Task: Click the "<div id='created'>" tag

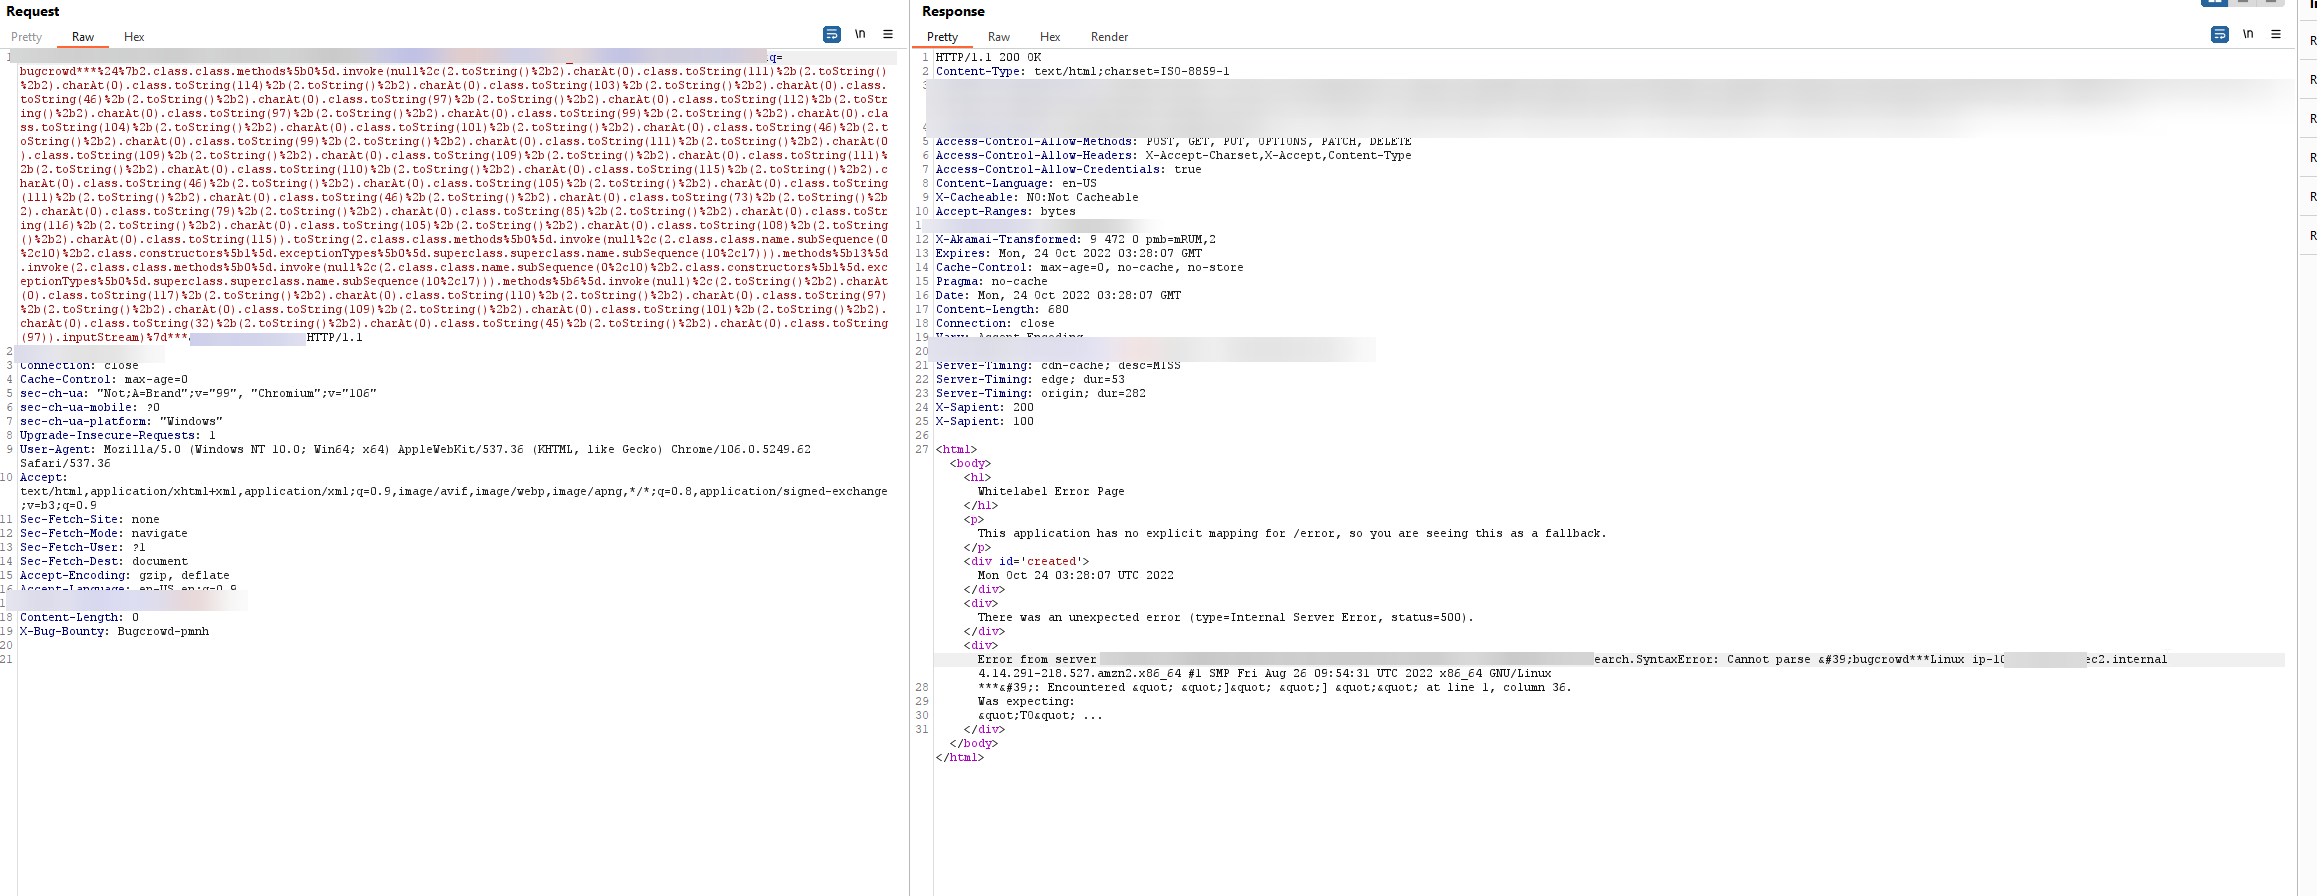Action: point(1027,562)
